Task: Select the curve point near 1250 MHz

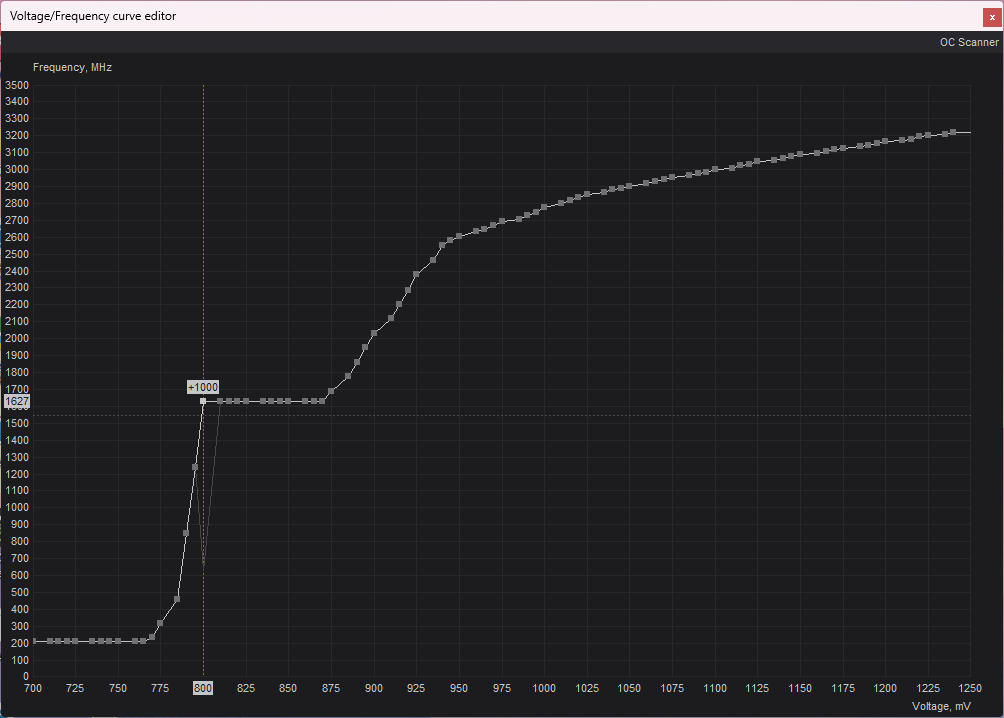Action: coord(195,467)
